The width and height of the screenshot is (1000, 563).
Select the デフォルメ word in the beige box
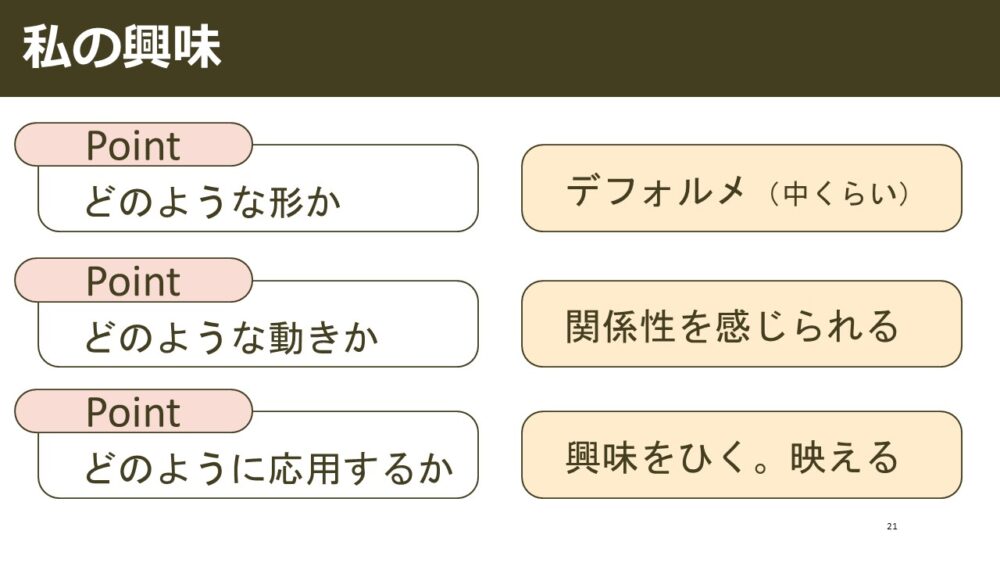(656, 190)
